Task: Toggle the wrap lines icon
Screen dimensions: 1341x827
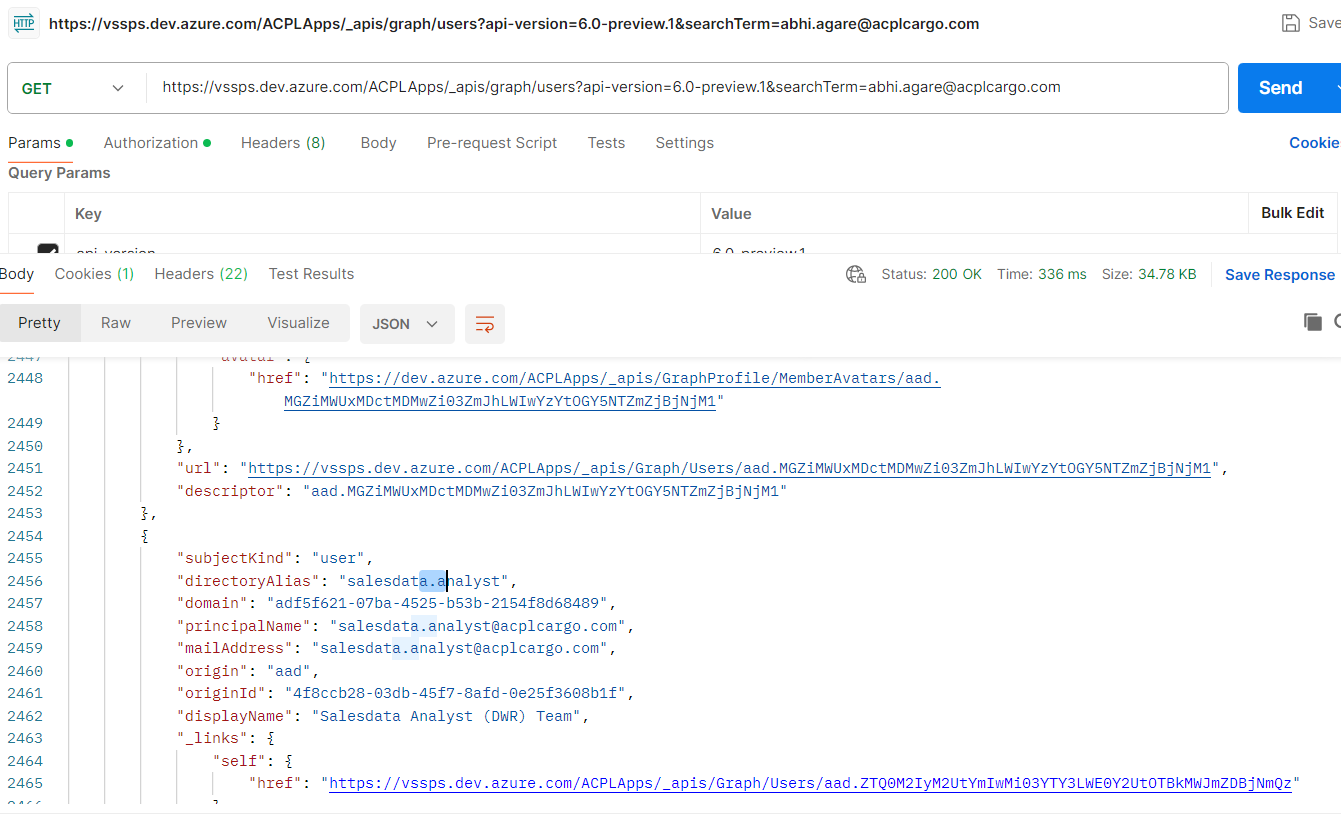Action: point(485,324)
